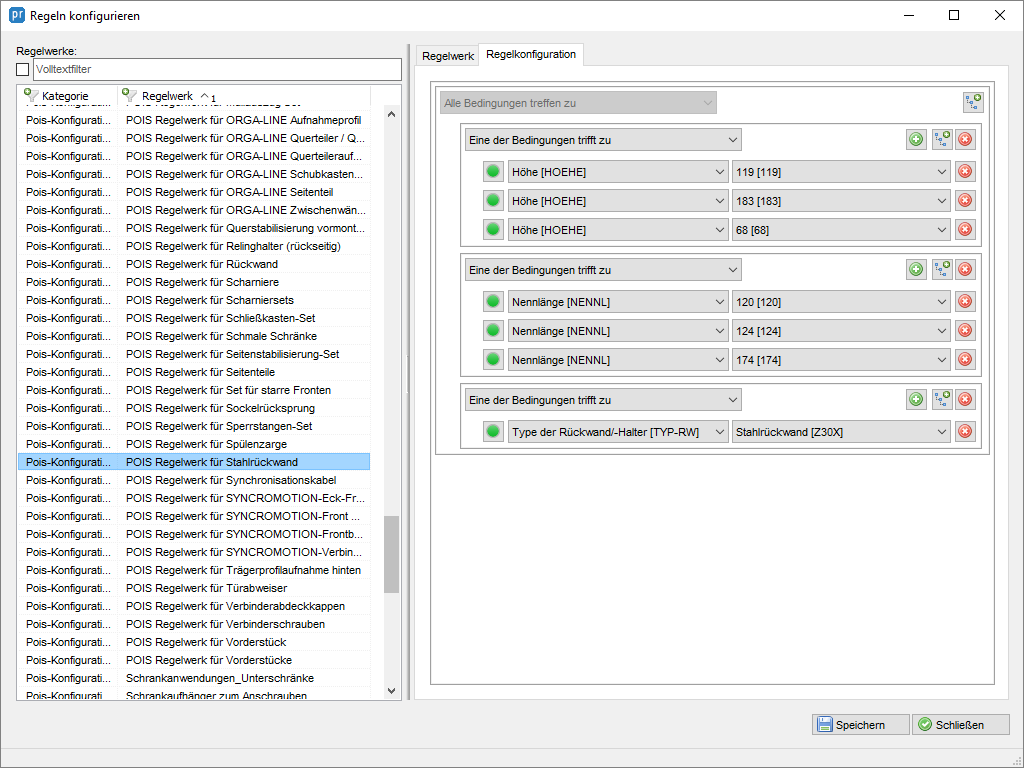Add condition to the Höhe group
The image size is (1024, 768).
pyautogui.click(x=916, y=139)
